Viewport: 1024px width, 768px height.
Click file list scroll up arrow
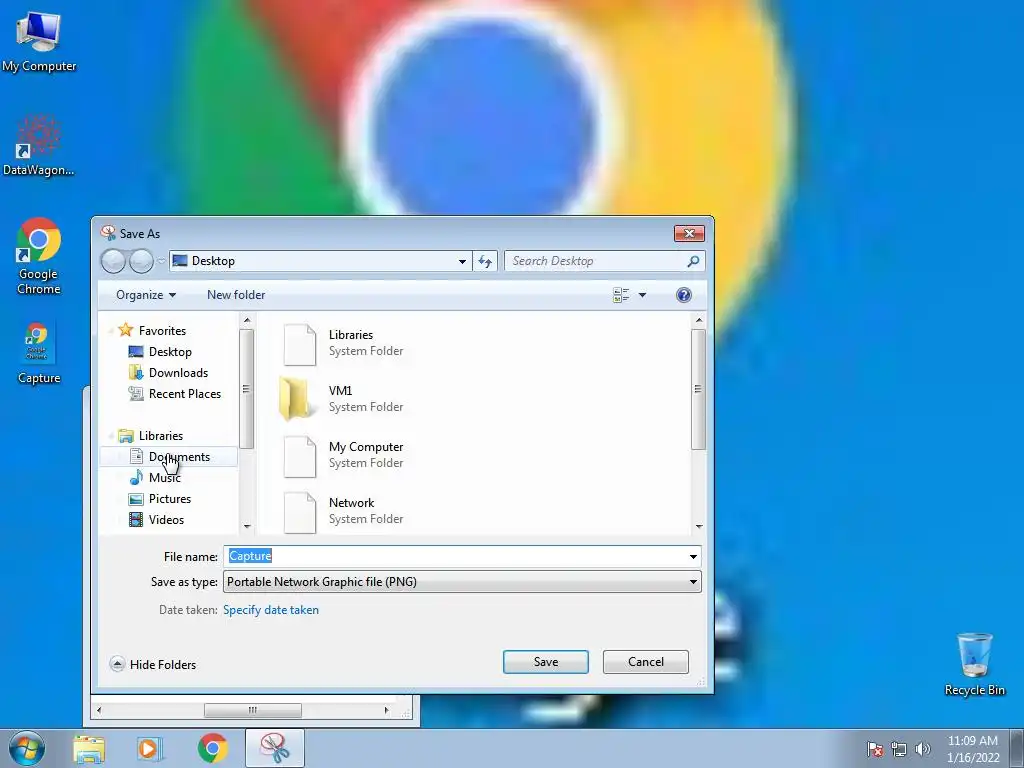pos(699,320)
